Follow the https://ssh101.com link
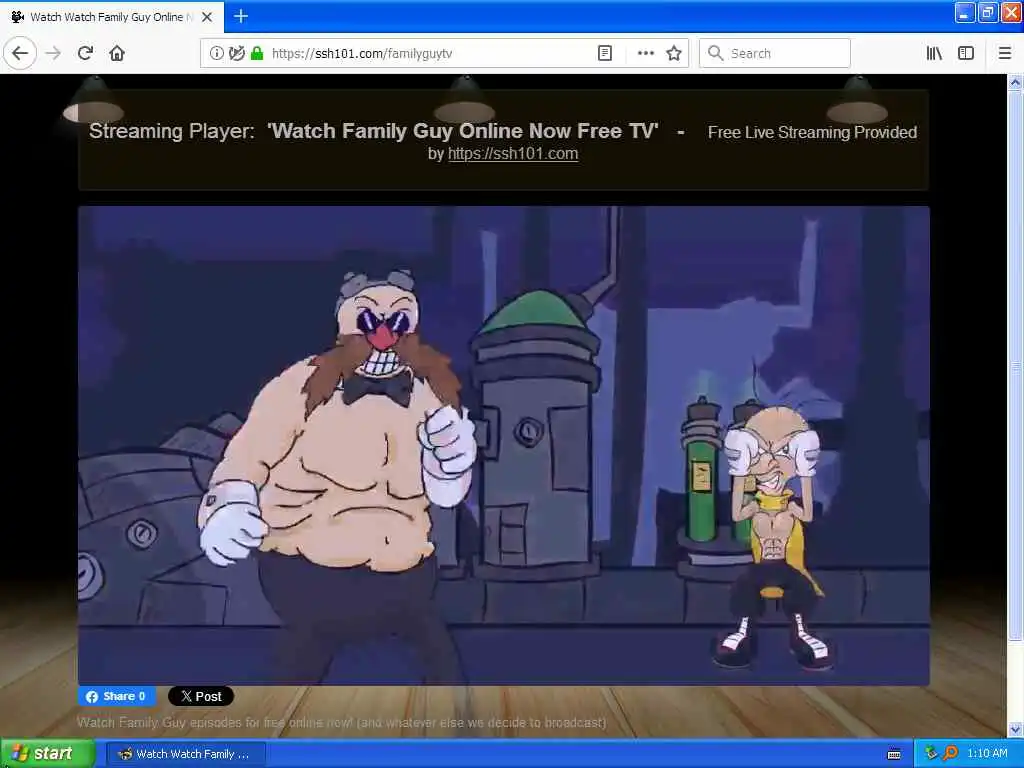The height and width of the screenshot is (768, 1024). pyautogui.click(x=513, y=153)
